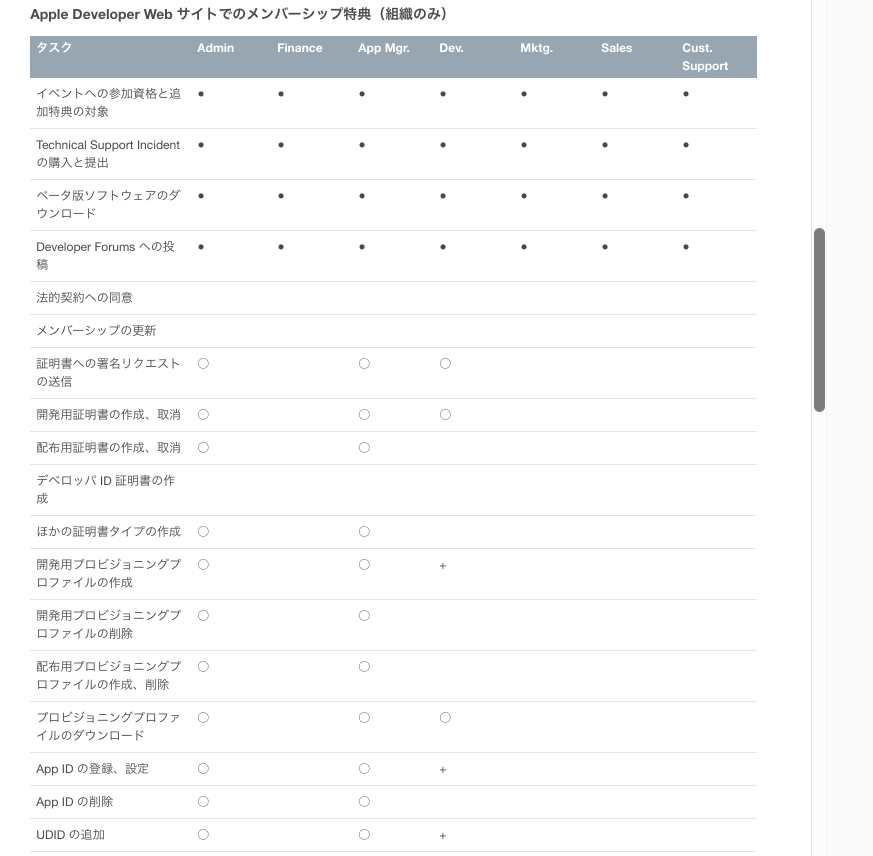This screenshot has width=873, height=856.
Task: Select the 'Dev.' column header
Action: 452,48
